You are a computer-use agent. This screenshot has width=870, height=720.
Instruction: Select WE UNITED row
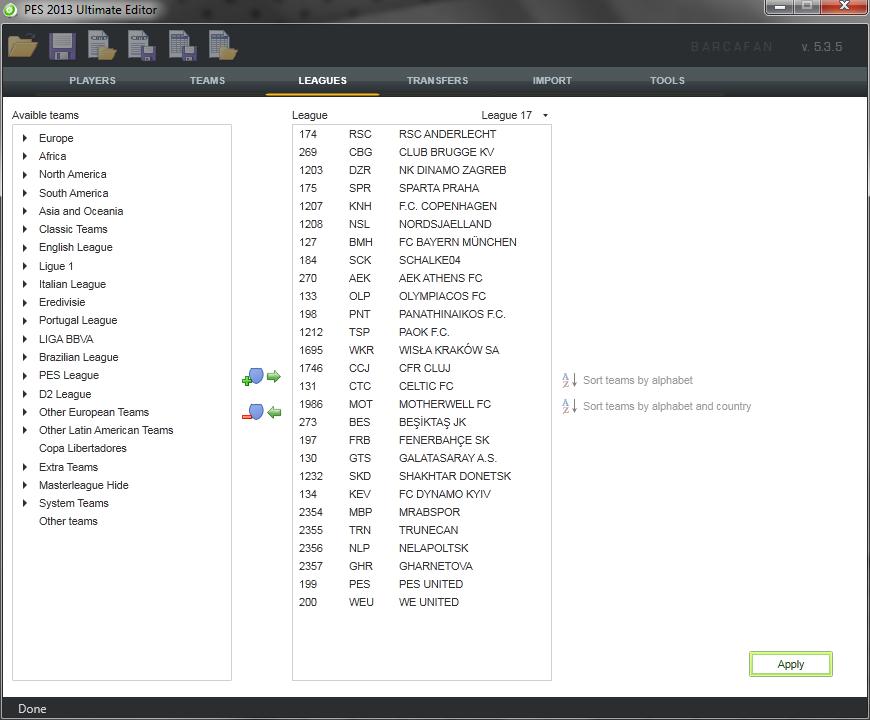pos(422,602)
